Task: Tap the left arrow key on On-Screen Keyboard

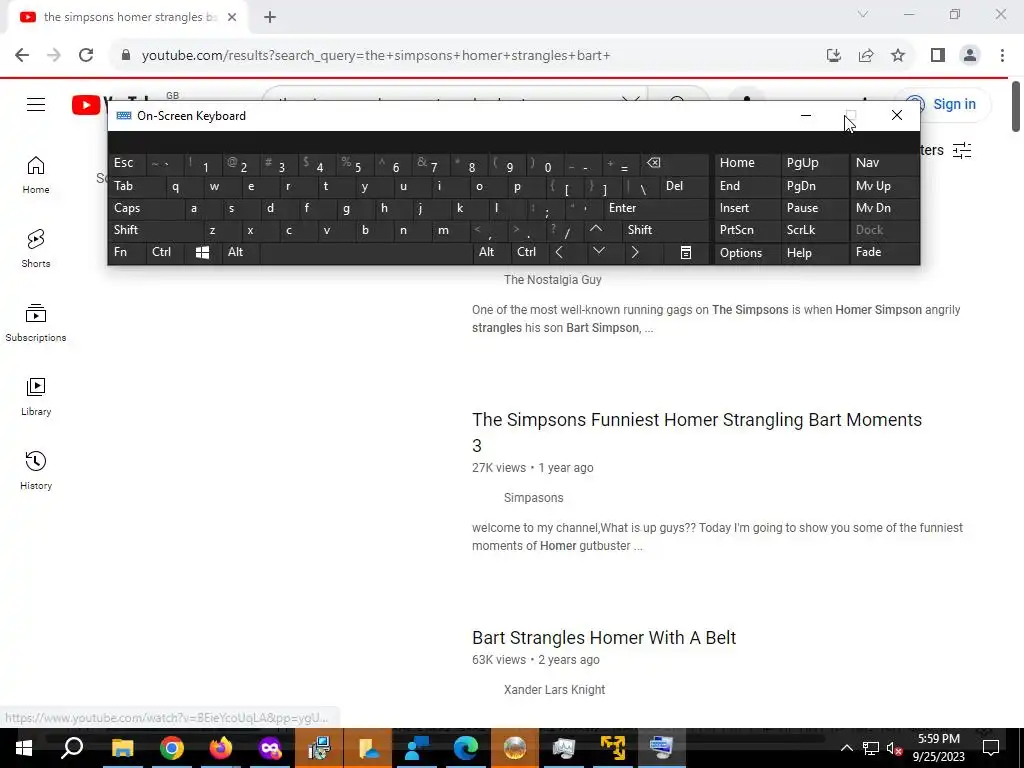Action: [x=560, y=252]
